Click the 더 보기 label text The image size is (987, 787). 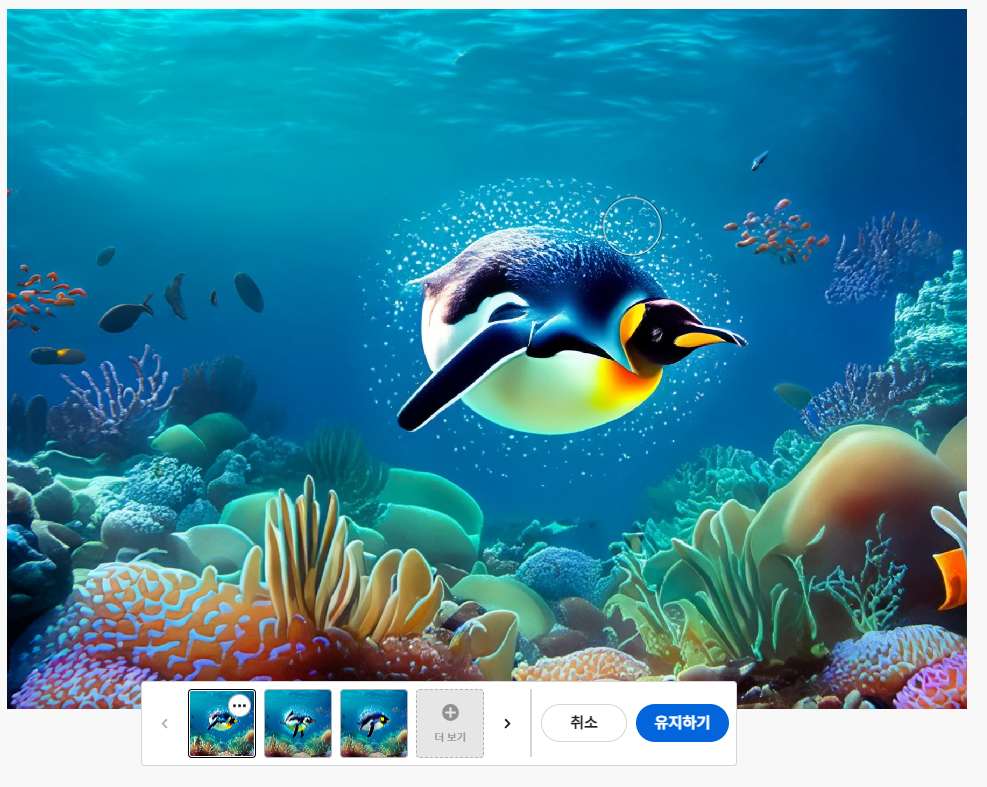450,737
